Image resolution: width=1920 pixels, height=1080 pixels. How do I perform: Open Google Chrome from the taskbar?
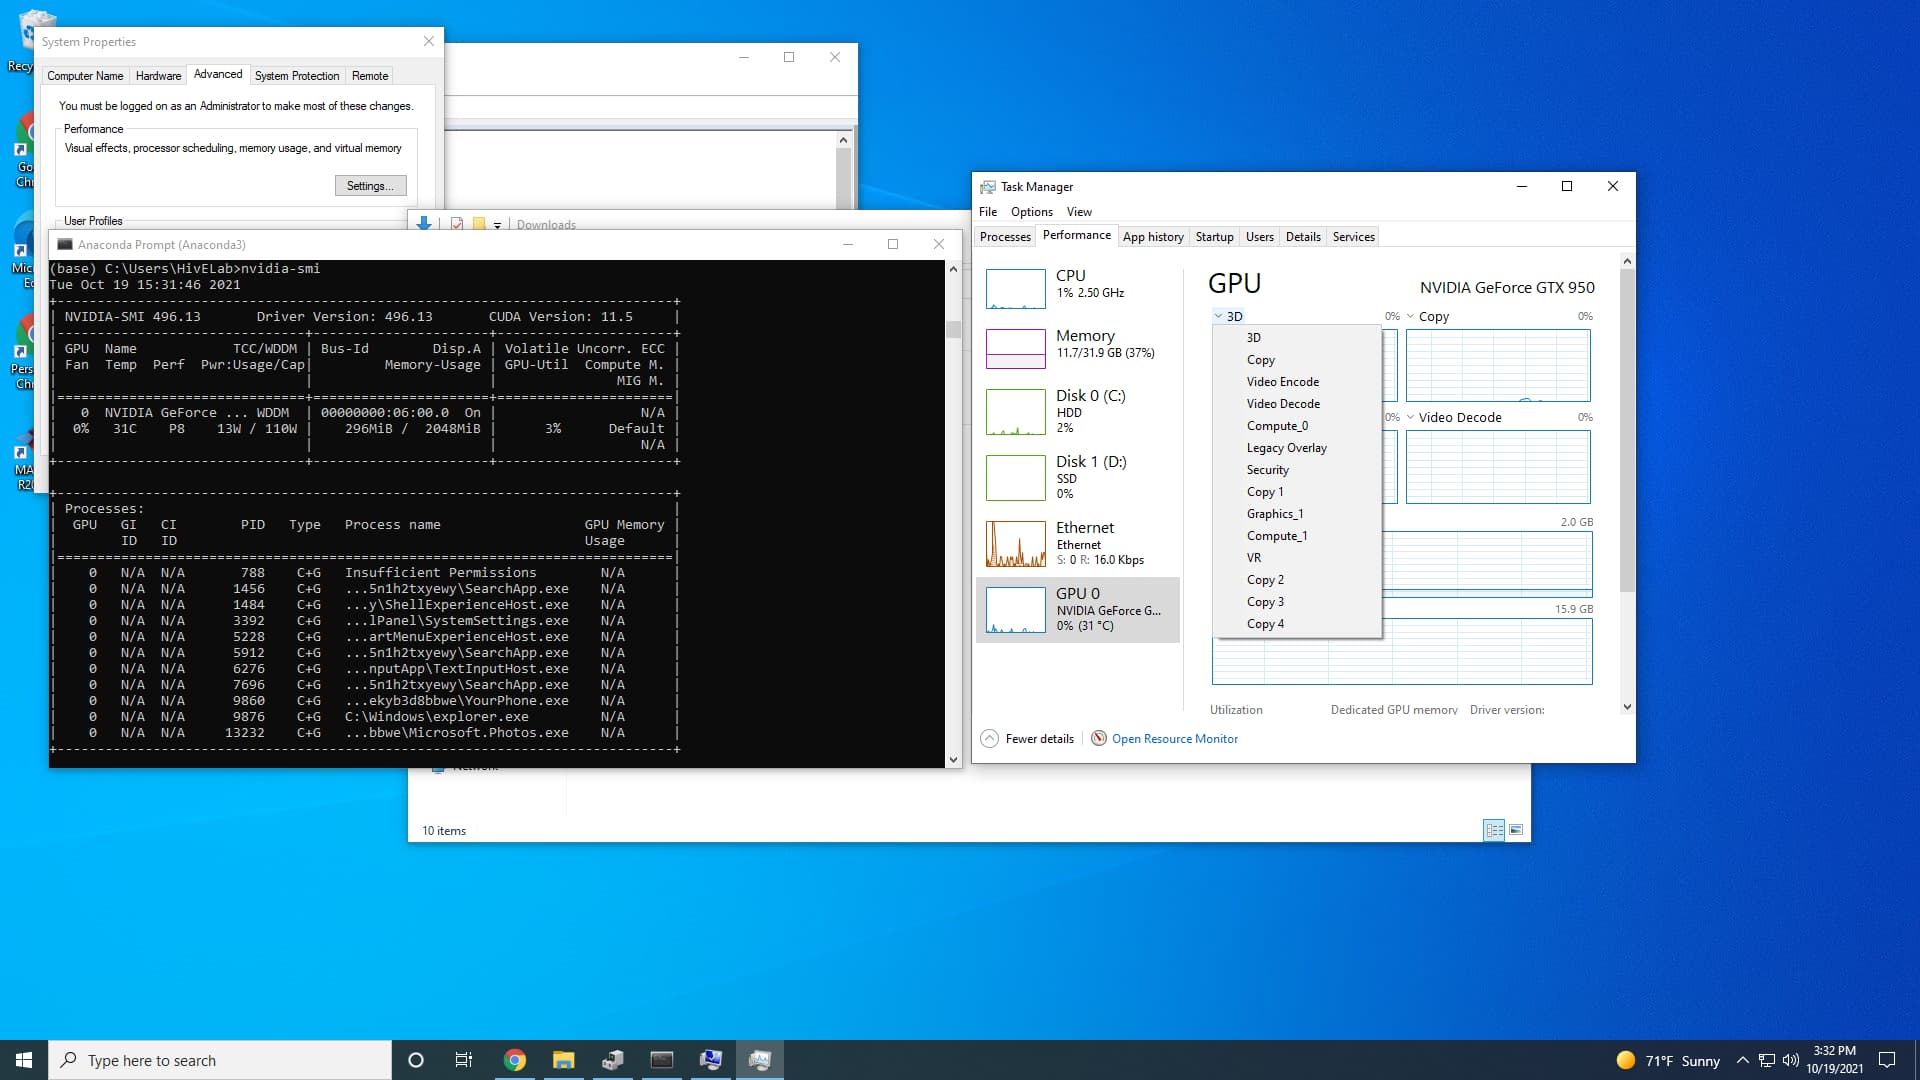515,1059
